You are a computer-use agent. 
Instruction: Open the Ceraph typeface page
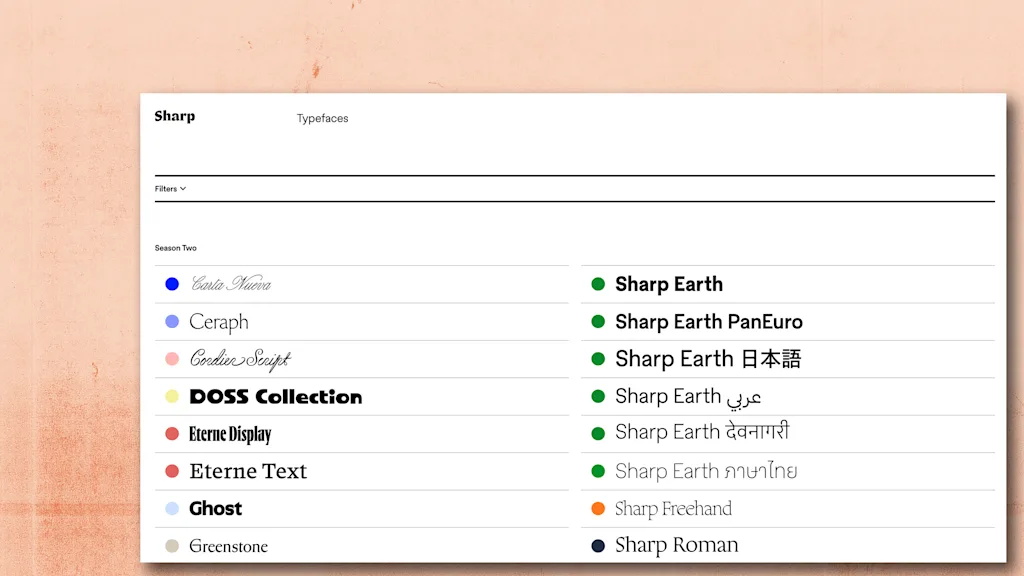(x=219, y=322)
